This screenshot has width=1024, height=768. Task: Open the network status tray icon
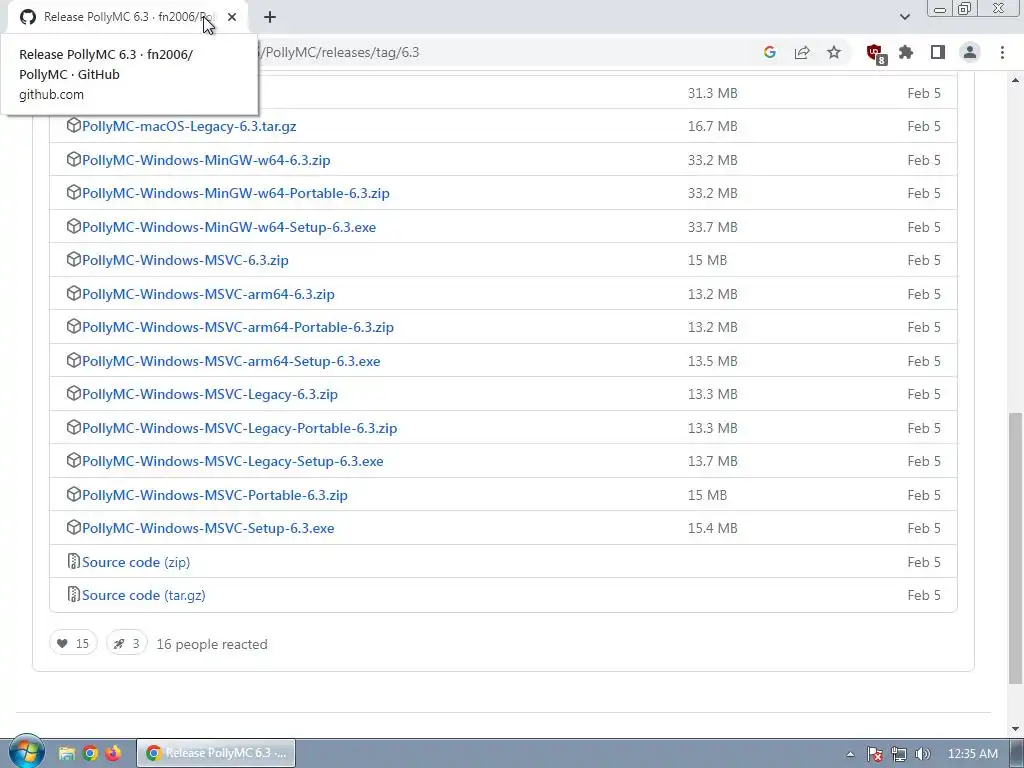click(899, 754)
